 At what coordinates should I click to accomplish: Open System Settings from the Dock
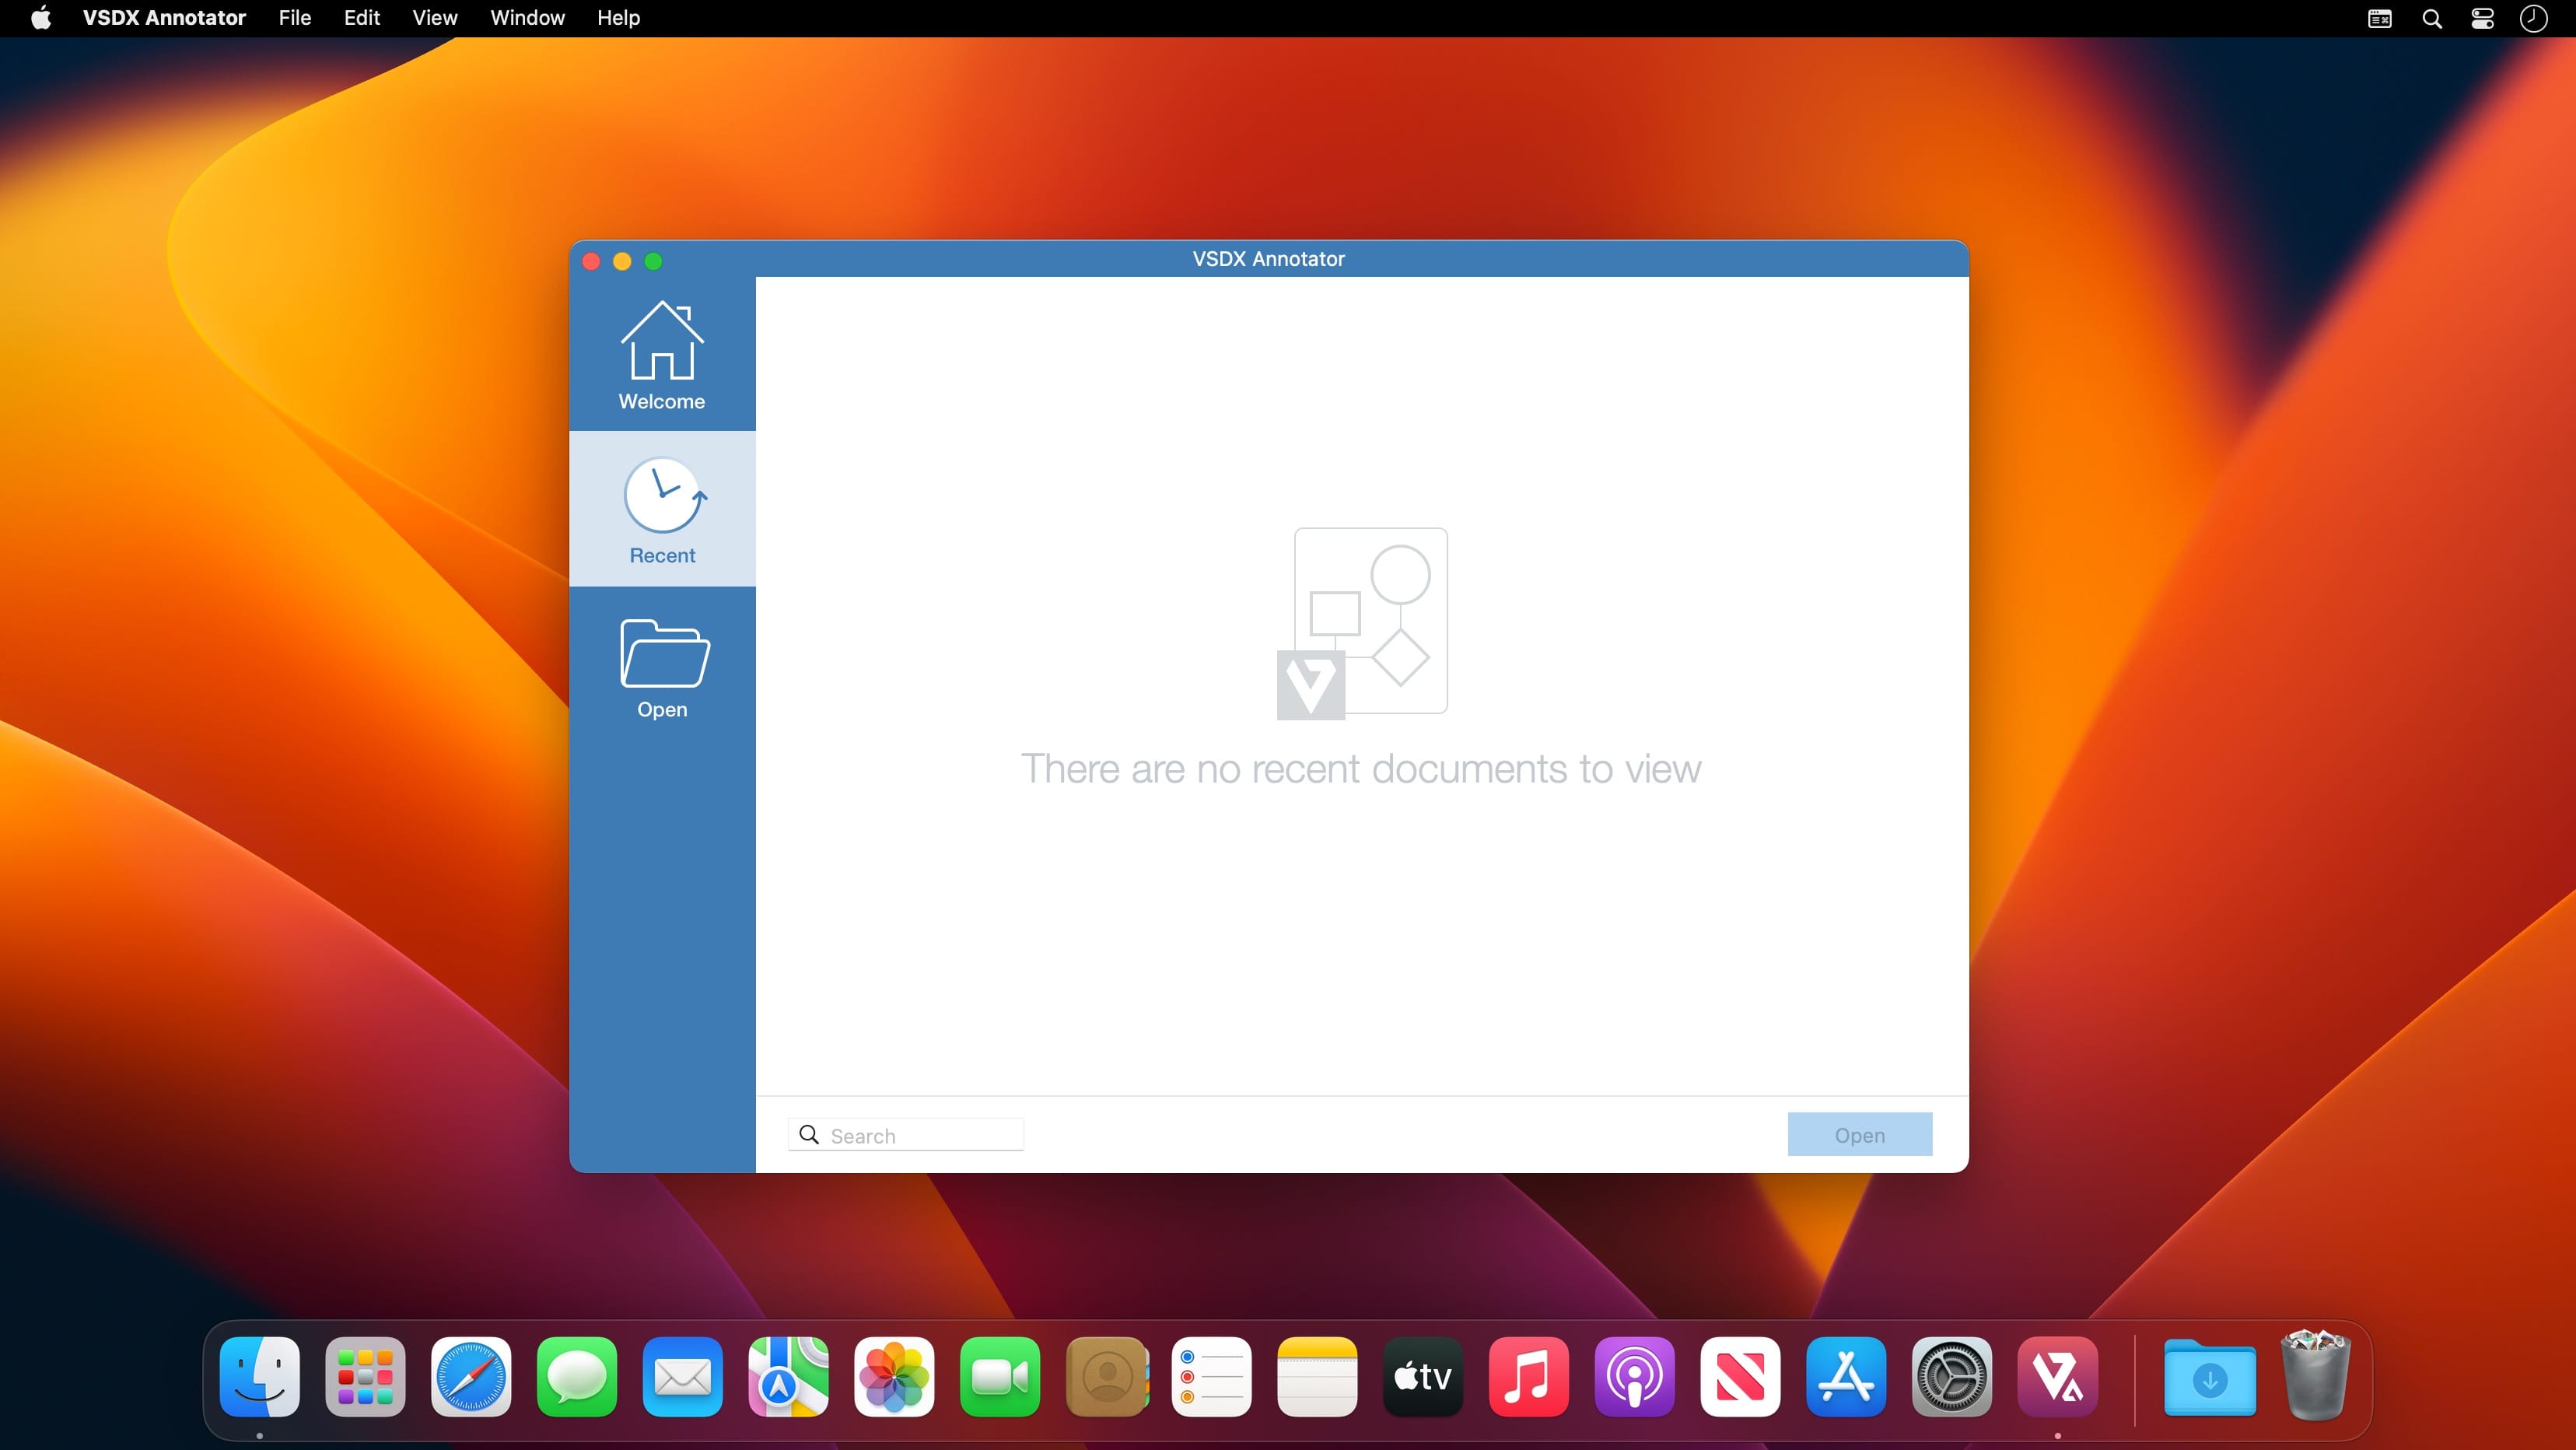pos(1951,1377)
